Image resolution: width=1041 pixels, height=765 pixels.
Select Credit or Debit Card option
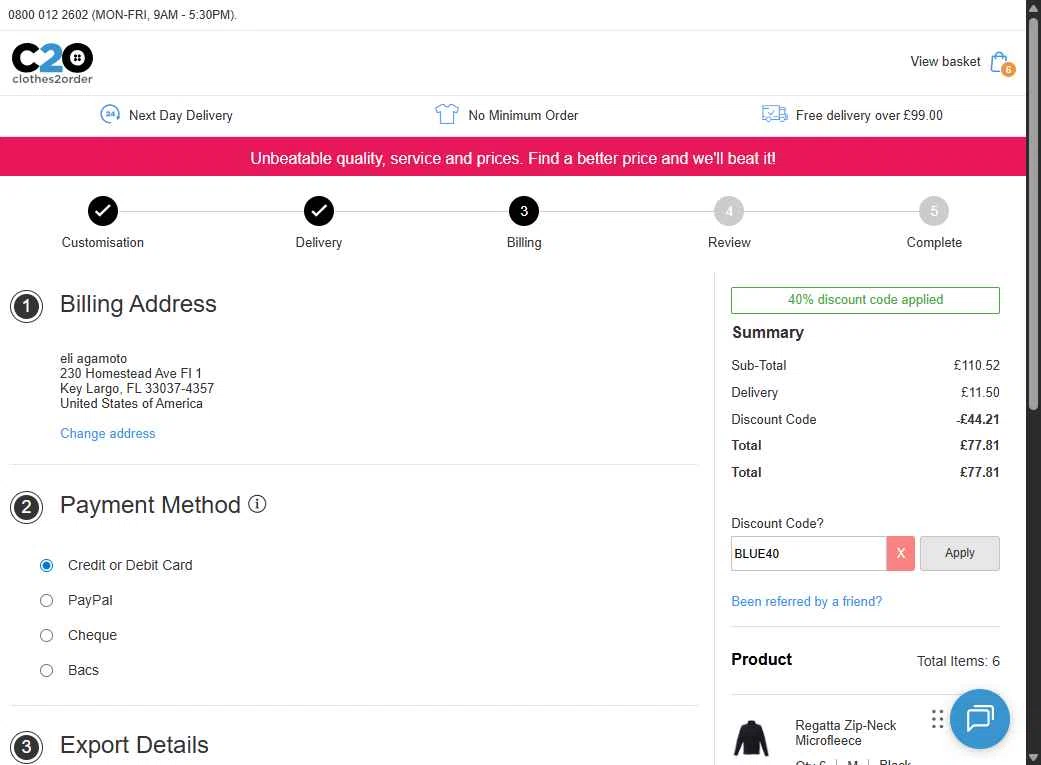coord(46,565)
